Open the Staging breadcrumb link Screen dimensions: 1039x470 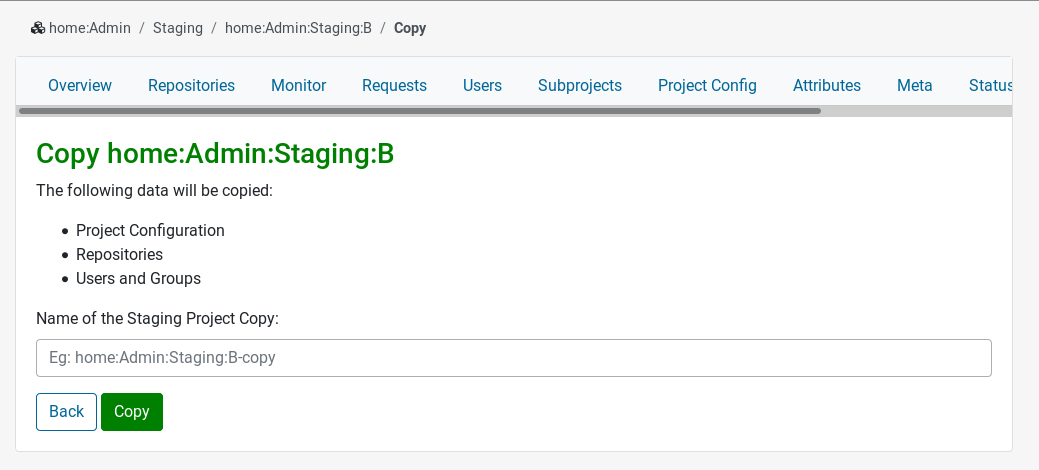(x=178, y=28)
